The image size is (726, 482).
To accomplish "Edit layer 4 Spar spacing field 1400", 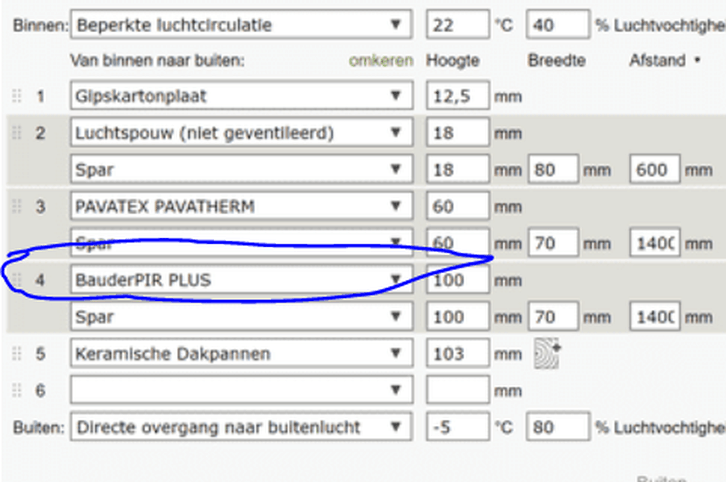I will pyautogui.click(x=654, y=317).
